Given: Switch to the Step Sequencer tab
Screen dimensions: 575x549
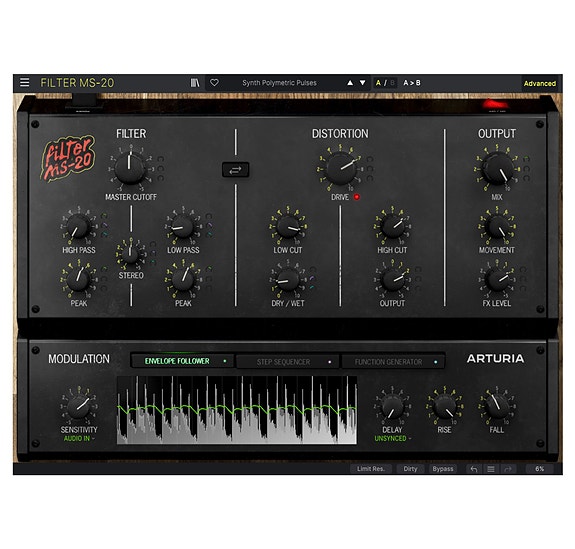Looking at the screenshot, I should (288, 362).
